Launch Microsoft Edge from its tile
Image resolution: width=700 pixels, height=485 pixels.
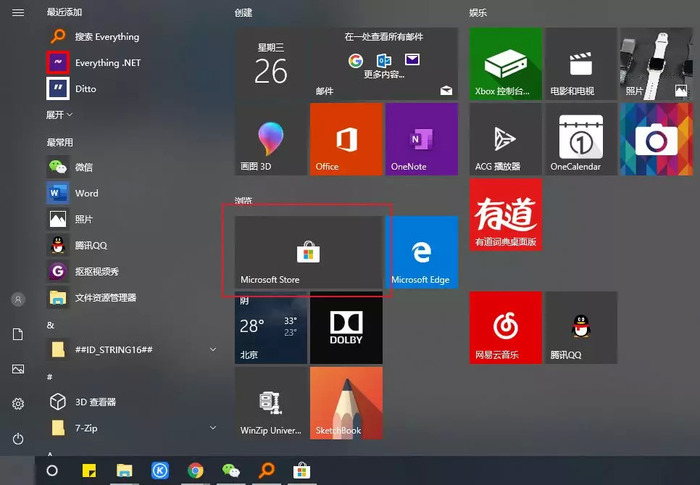pyautogui.click(x=422, y=252)
